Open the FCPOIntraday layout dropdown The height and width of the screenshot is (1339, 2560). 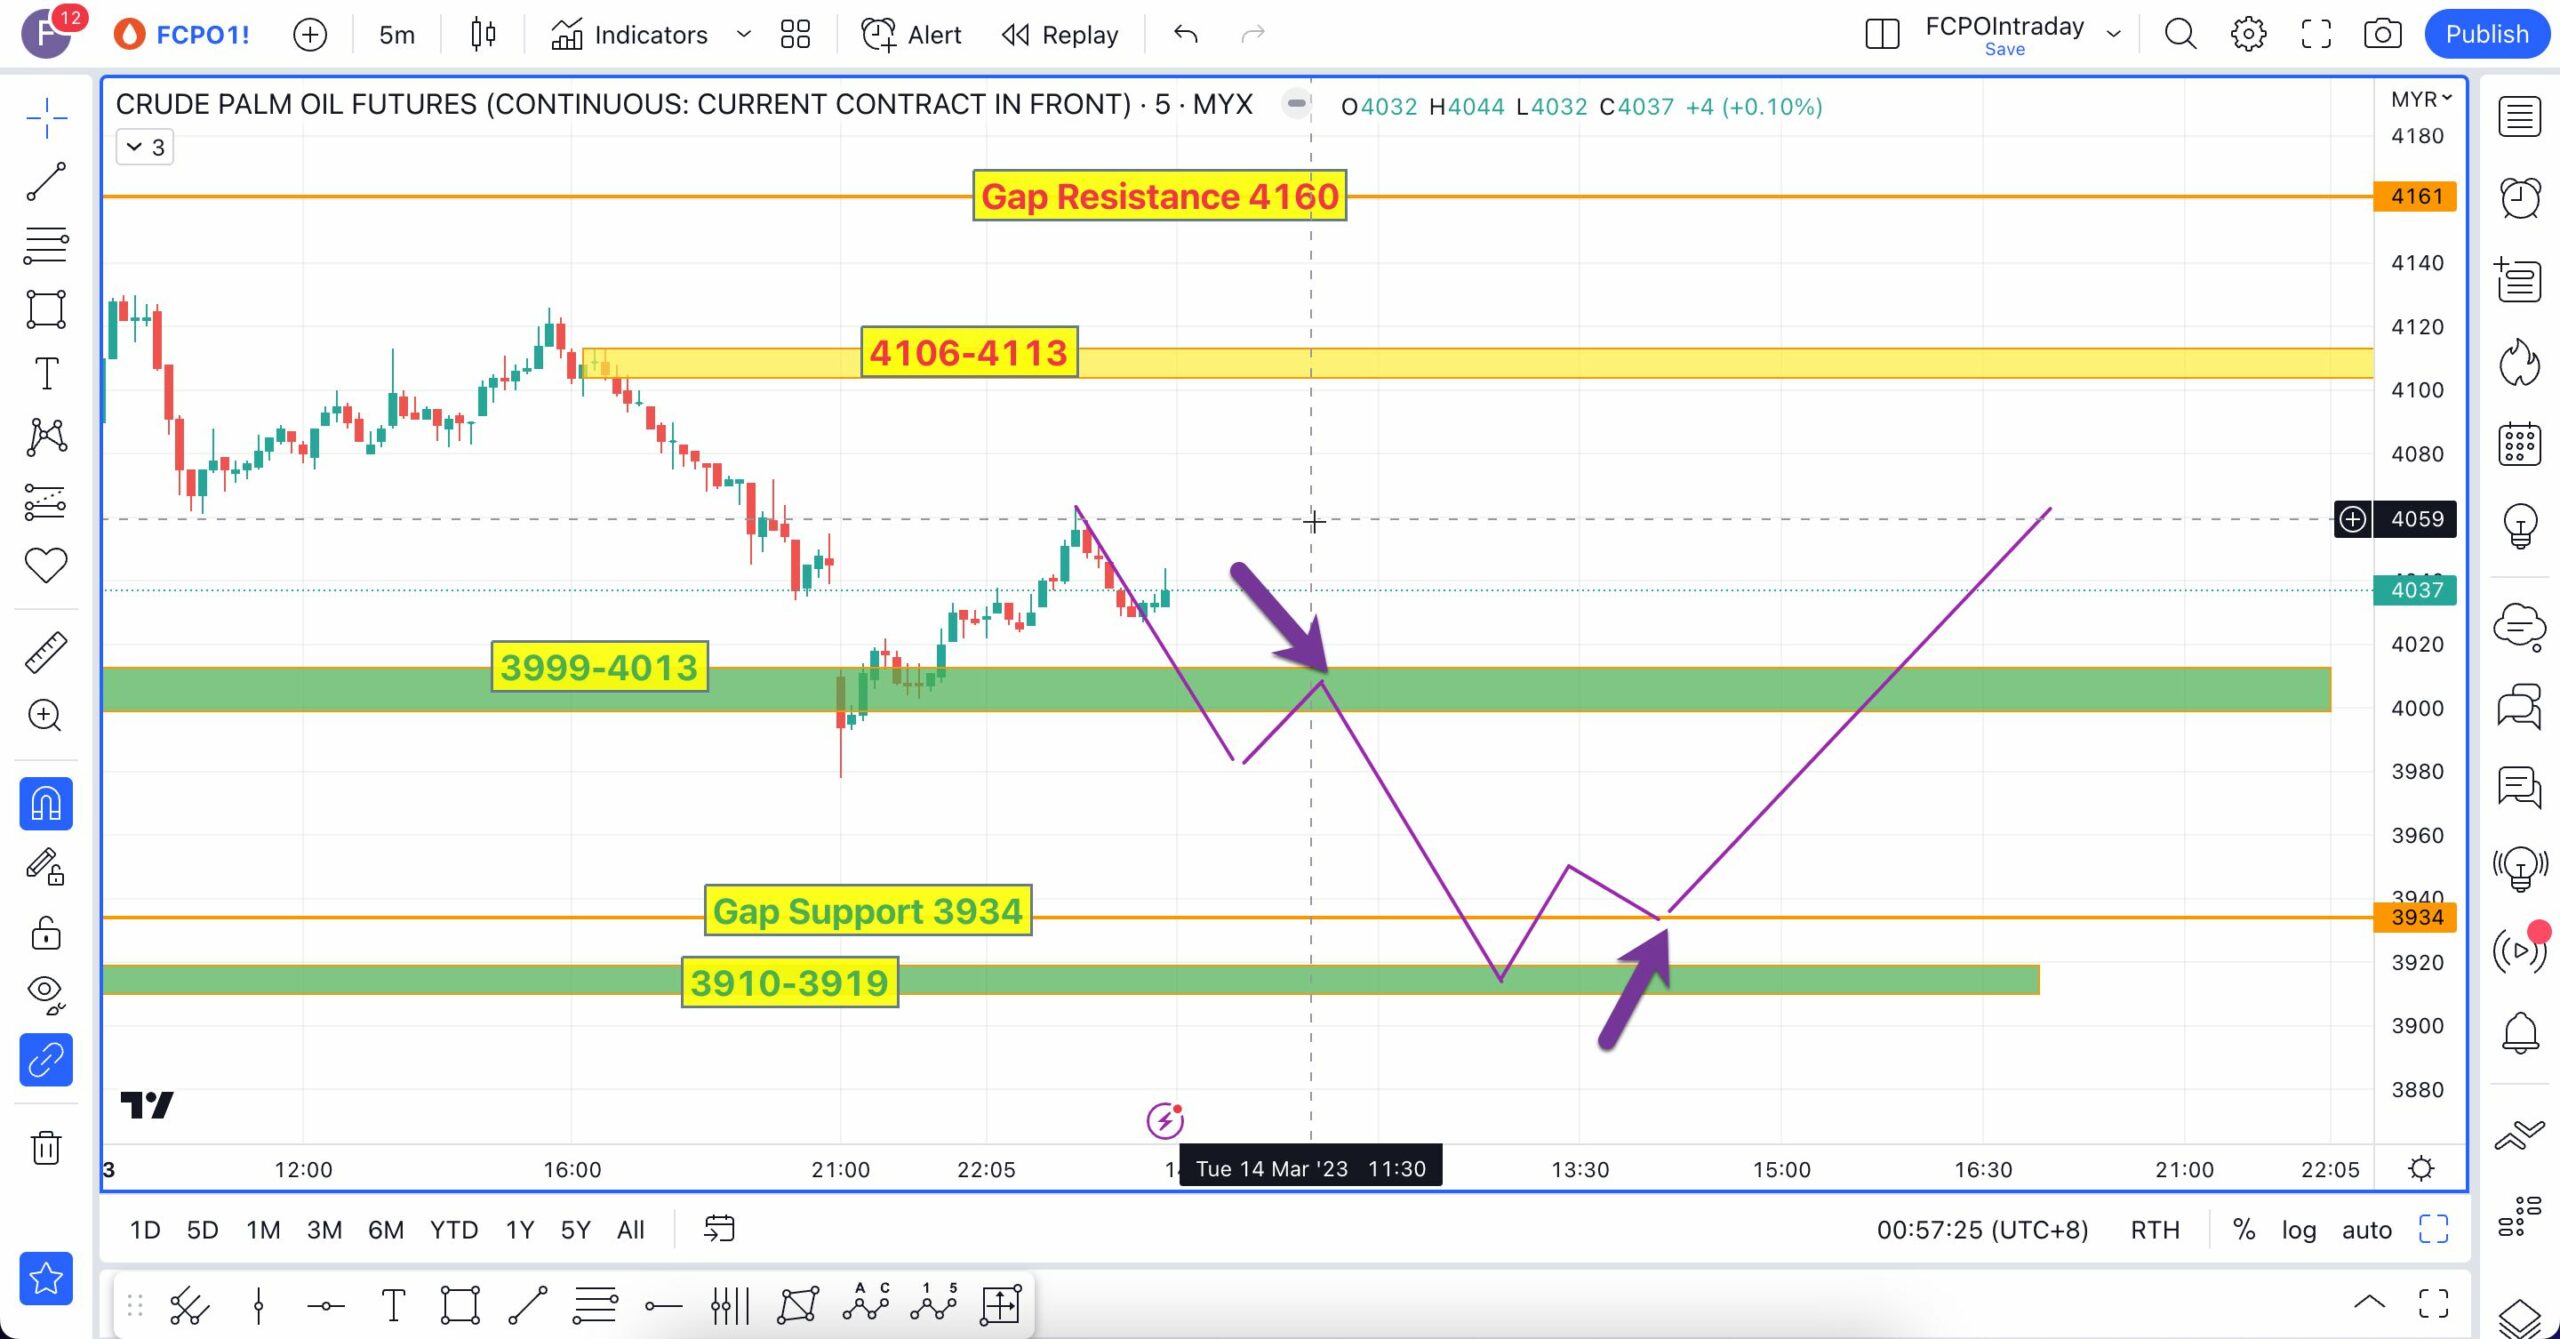click(x=2113, y=34)
